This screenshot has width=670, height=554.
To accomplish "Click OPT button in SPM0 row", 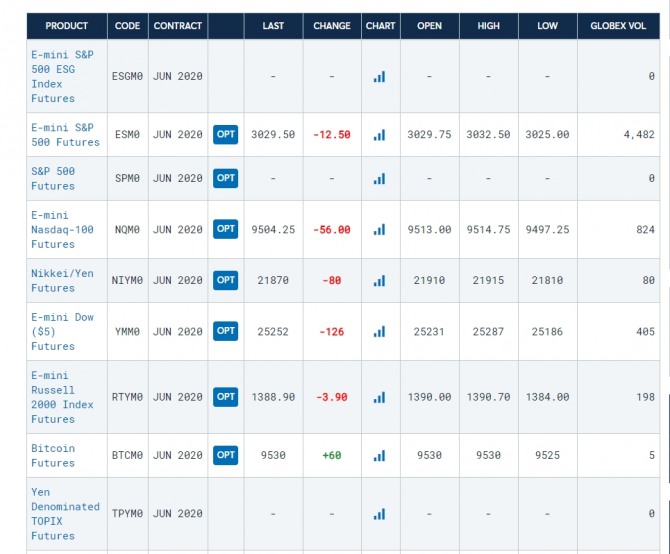I will point(226,178).
